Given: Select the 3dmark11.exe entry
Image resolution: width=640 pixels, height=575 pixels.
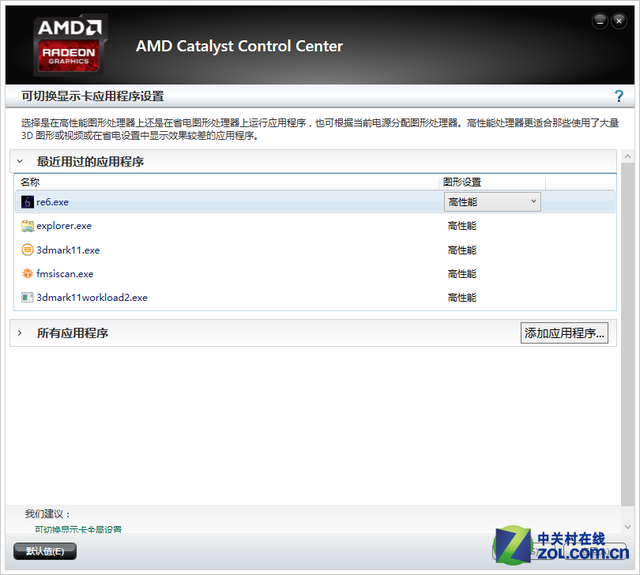Looking at the screenshot, I should click(x=68, y=250).
